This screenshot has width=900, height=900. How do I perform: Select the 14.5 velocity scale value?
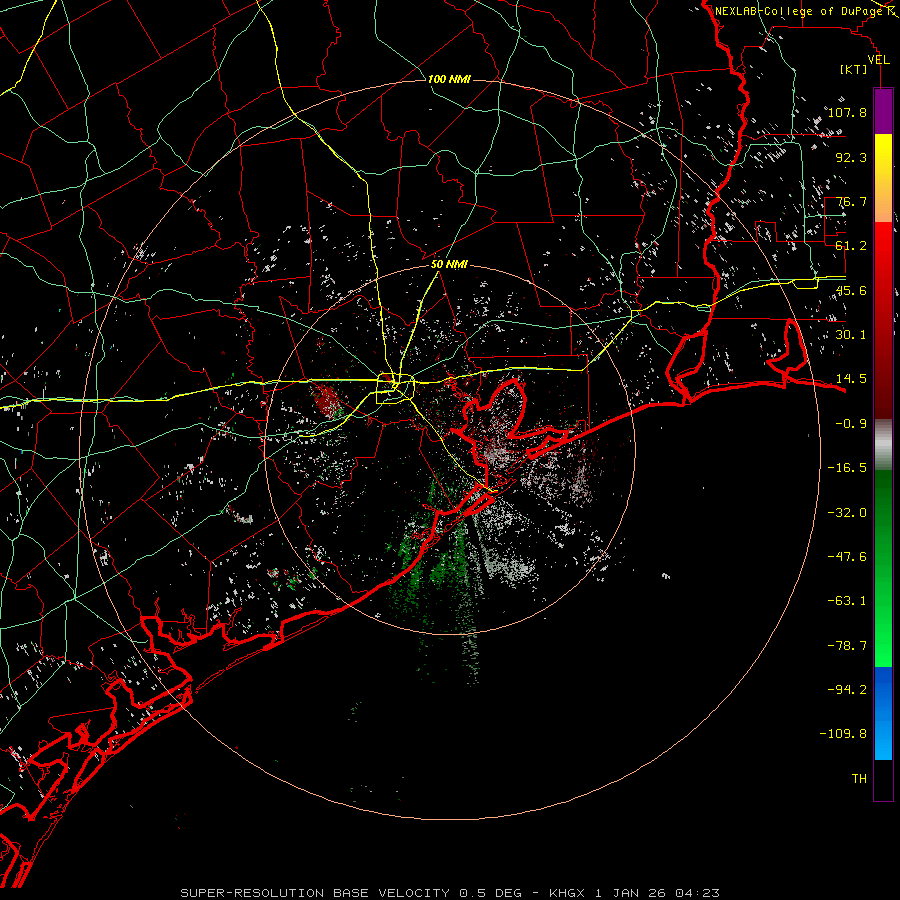click(851, 379)
